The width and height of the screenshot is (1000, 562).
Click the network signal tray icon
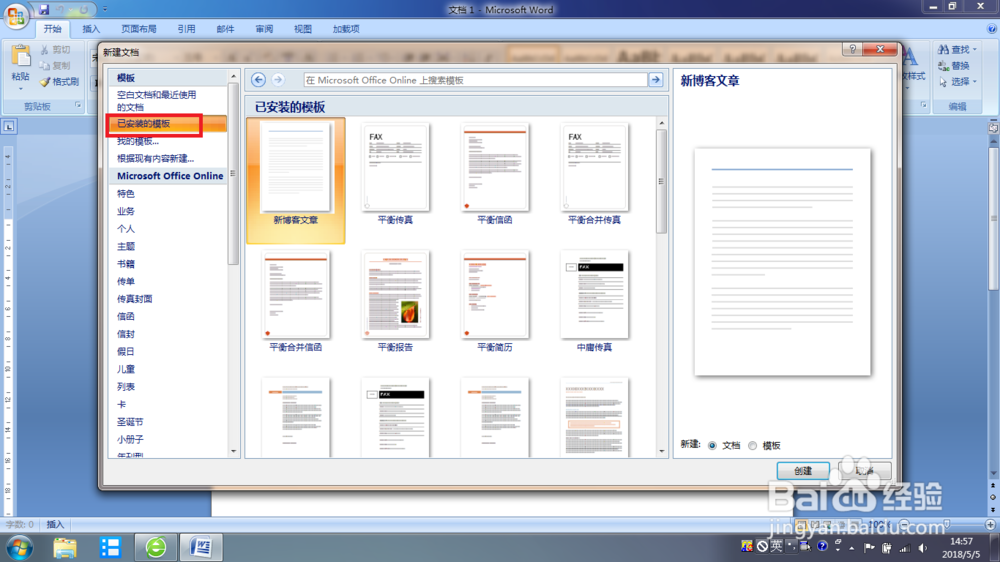(904, 548)
